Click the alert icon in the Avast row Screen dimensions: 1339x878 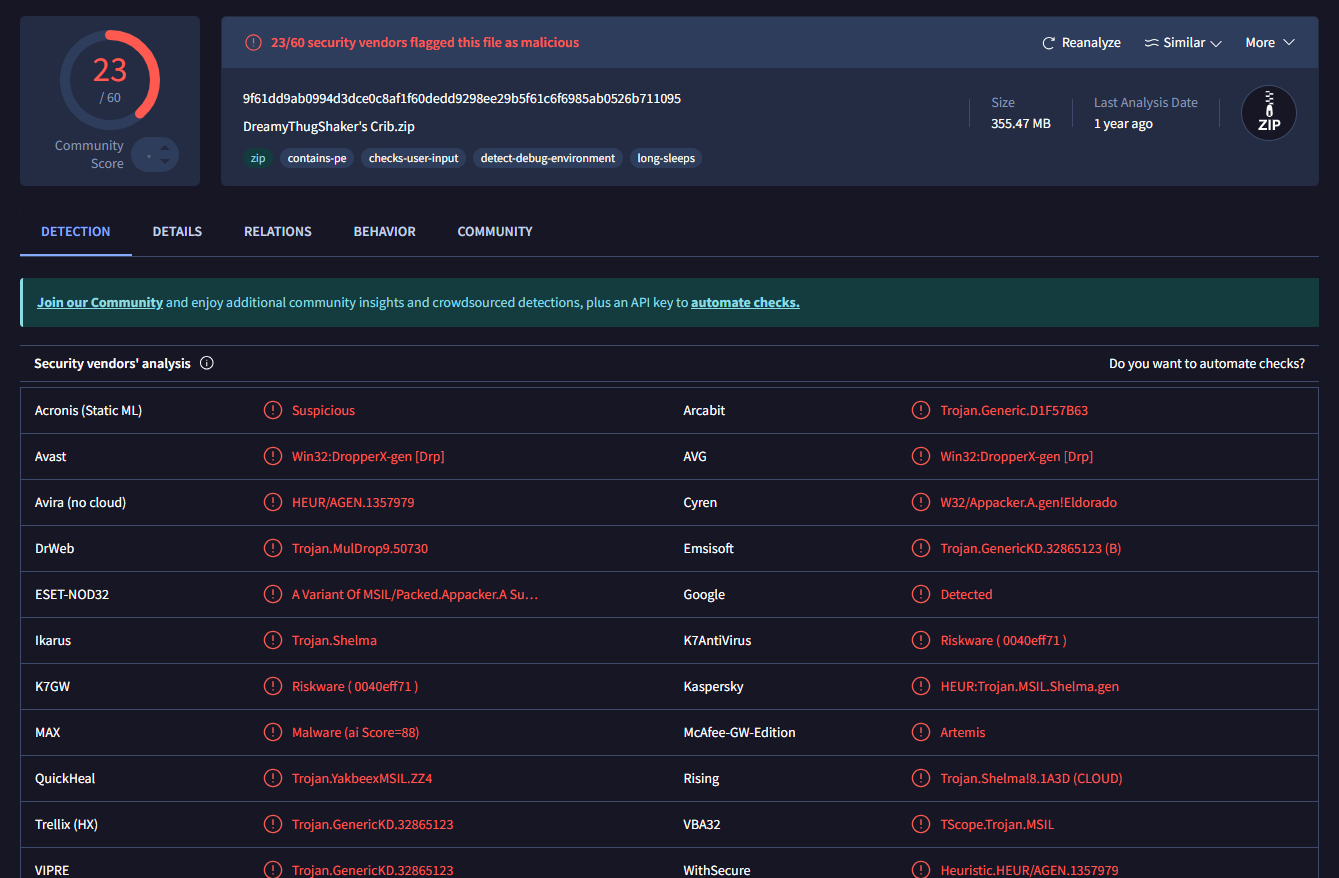coord(272,456)
